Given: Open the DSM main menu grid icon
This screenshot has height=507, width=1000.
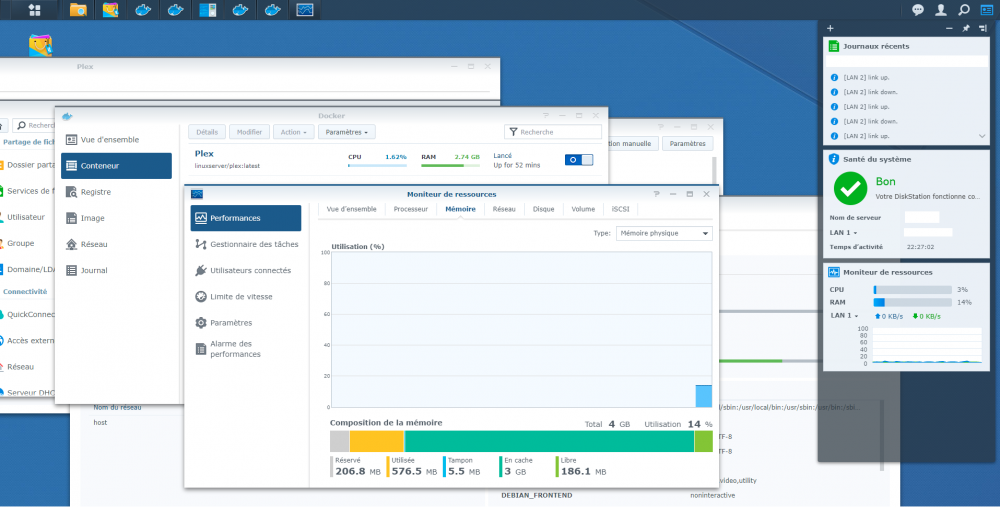Looking at the screenshot, I should click(35, 10).
